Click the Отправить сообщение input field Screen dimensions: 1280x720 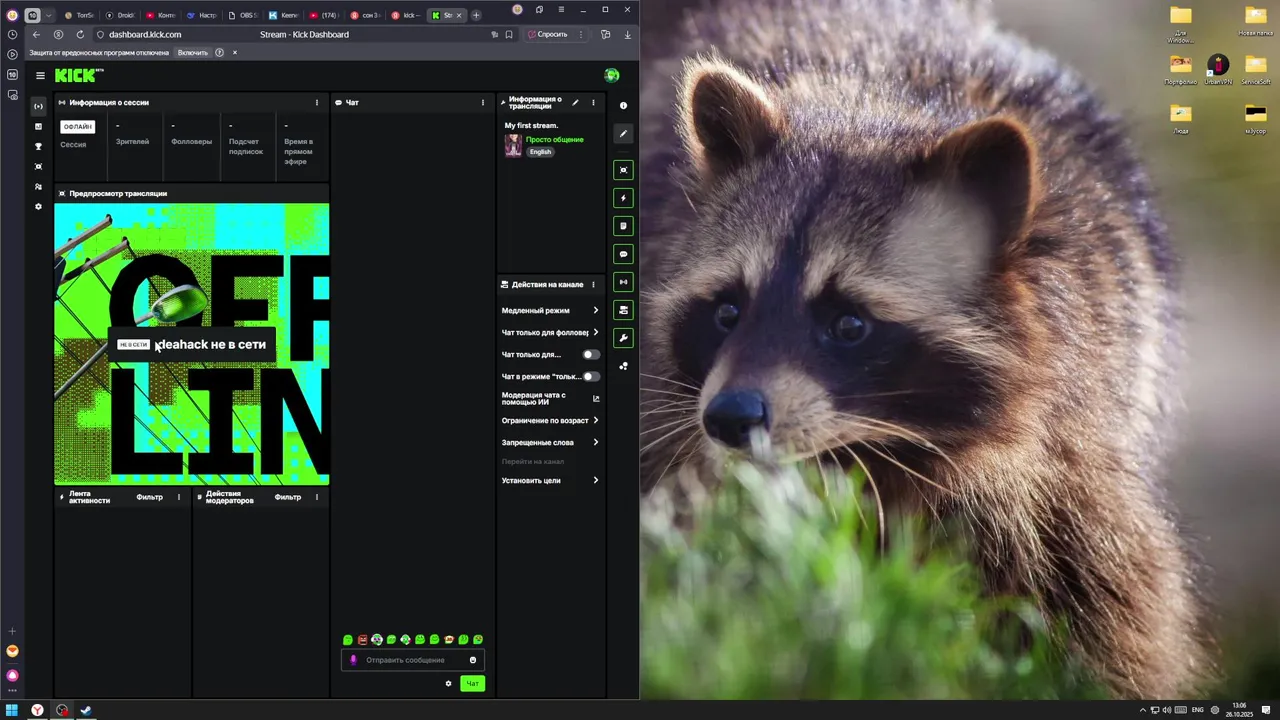(413, 660)
